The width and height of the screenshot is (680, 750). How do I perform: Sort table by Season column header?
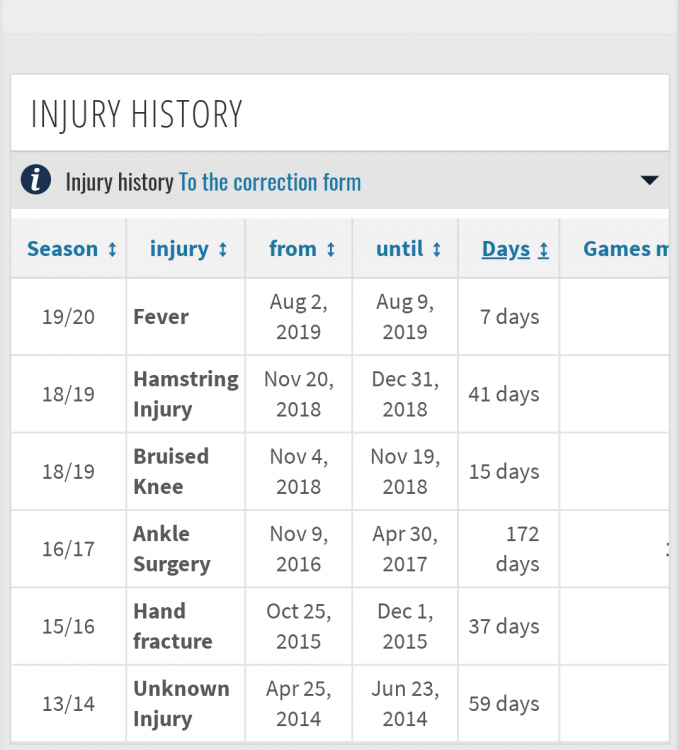pyautogui.click(x=63, y=249)
